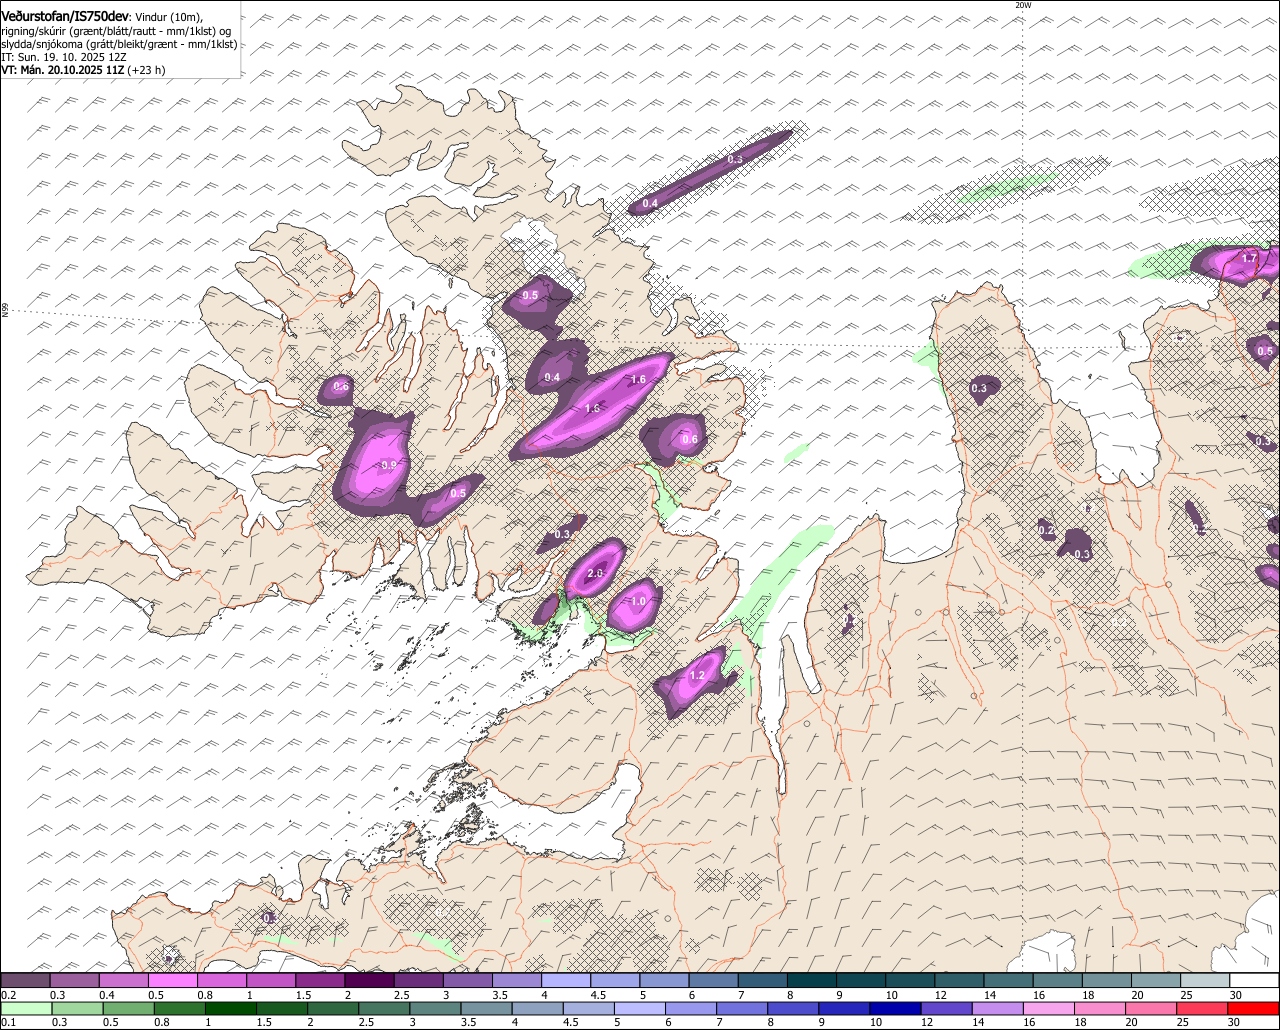Select the medium green 0.5 rain swatch

(129, 1008)
